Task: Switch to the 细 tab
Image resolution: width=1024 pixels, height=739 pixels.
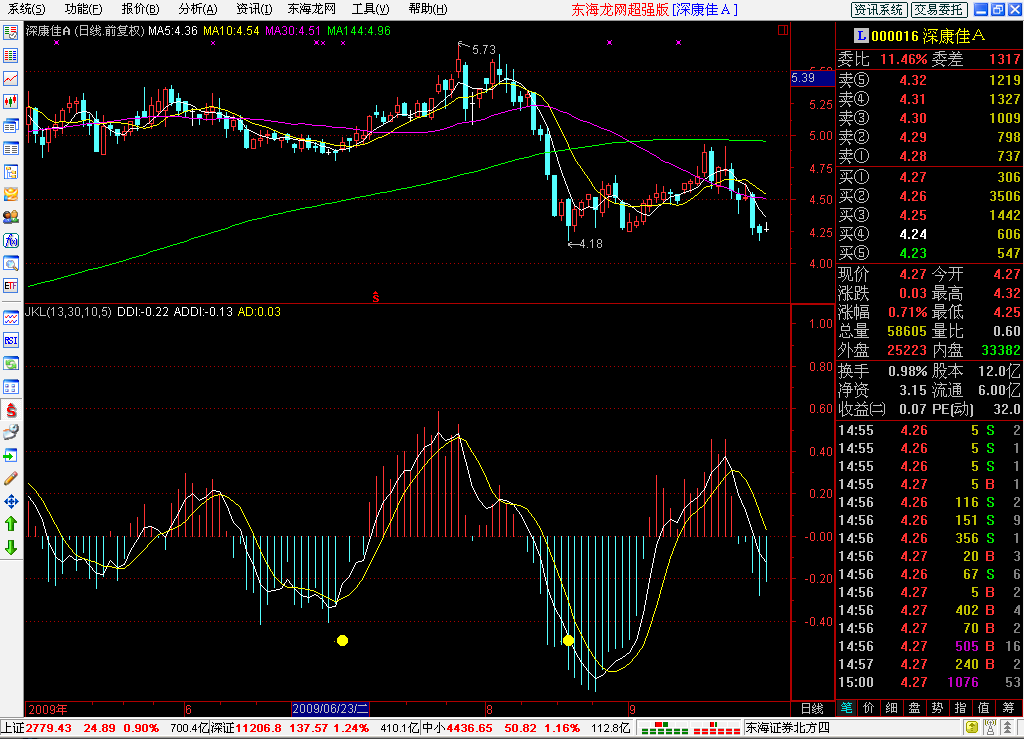Action: 891,708
